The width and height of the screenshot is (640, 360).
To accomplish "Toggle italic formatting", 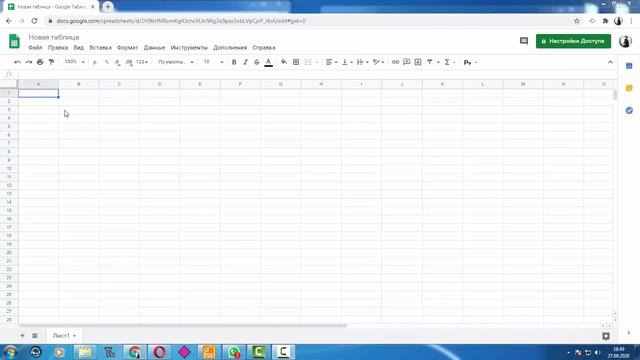I will pyautogui.click(x=245, y=62).
